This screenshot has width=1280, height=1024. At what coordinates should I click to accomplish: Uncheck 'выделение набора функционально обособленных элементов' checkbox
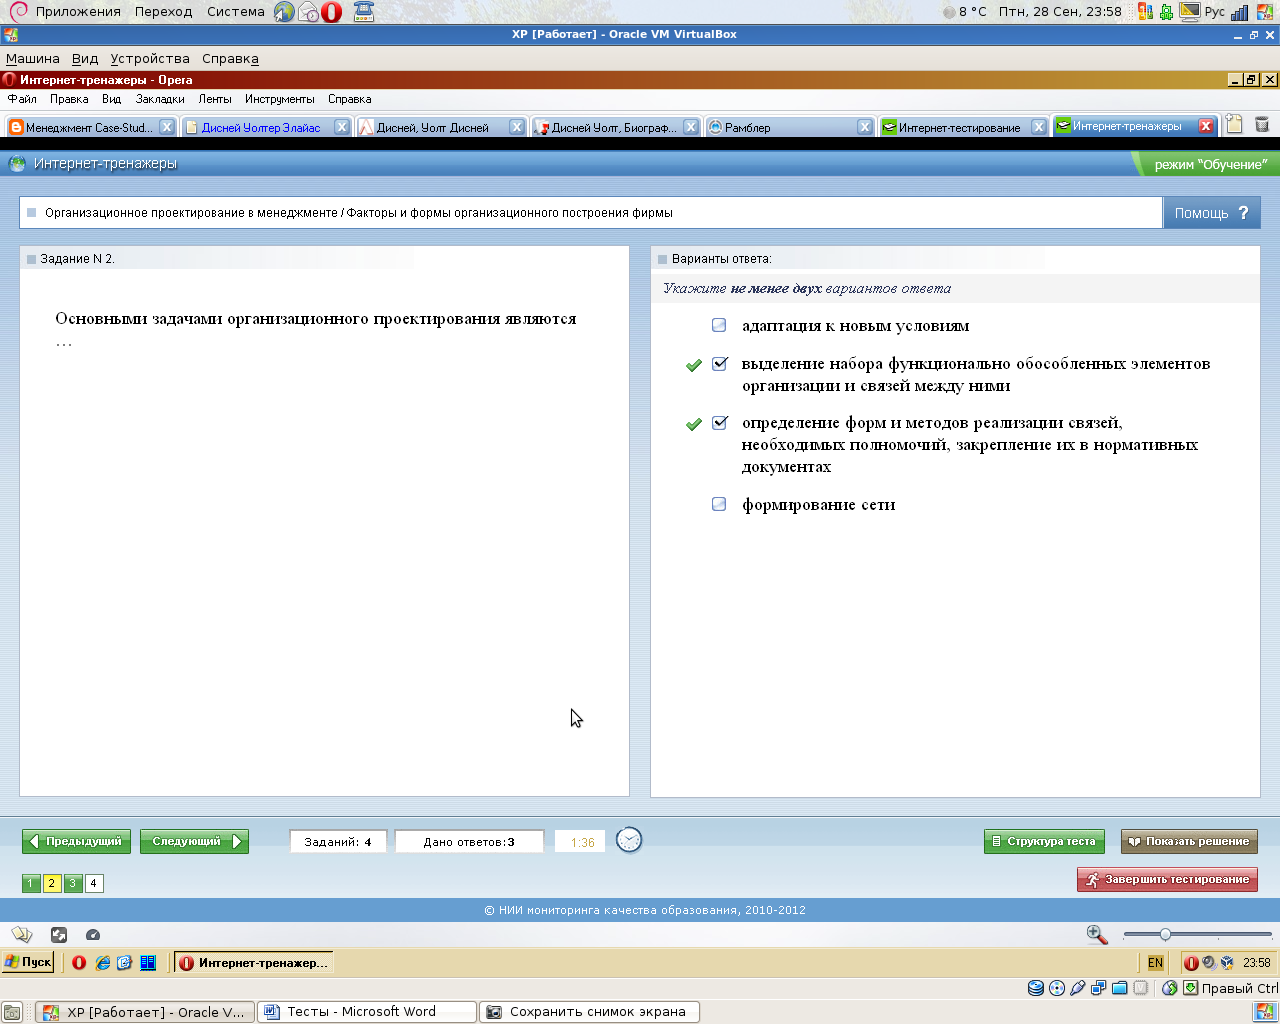[719, 364]
